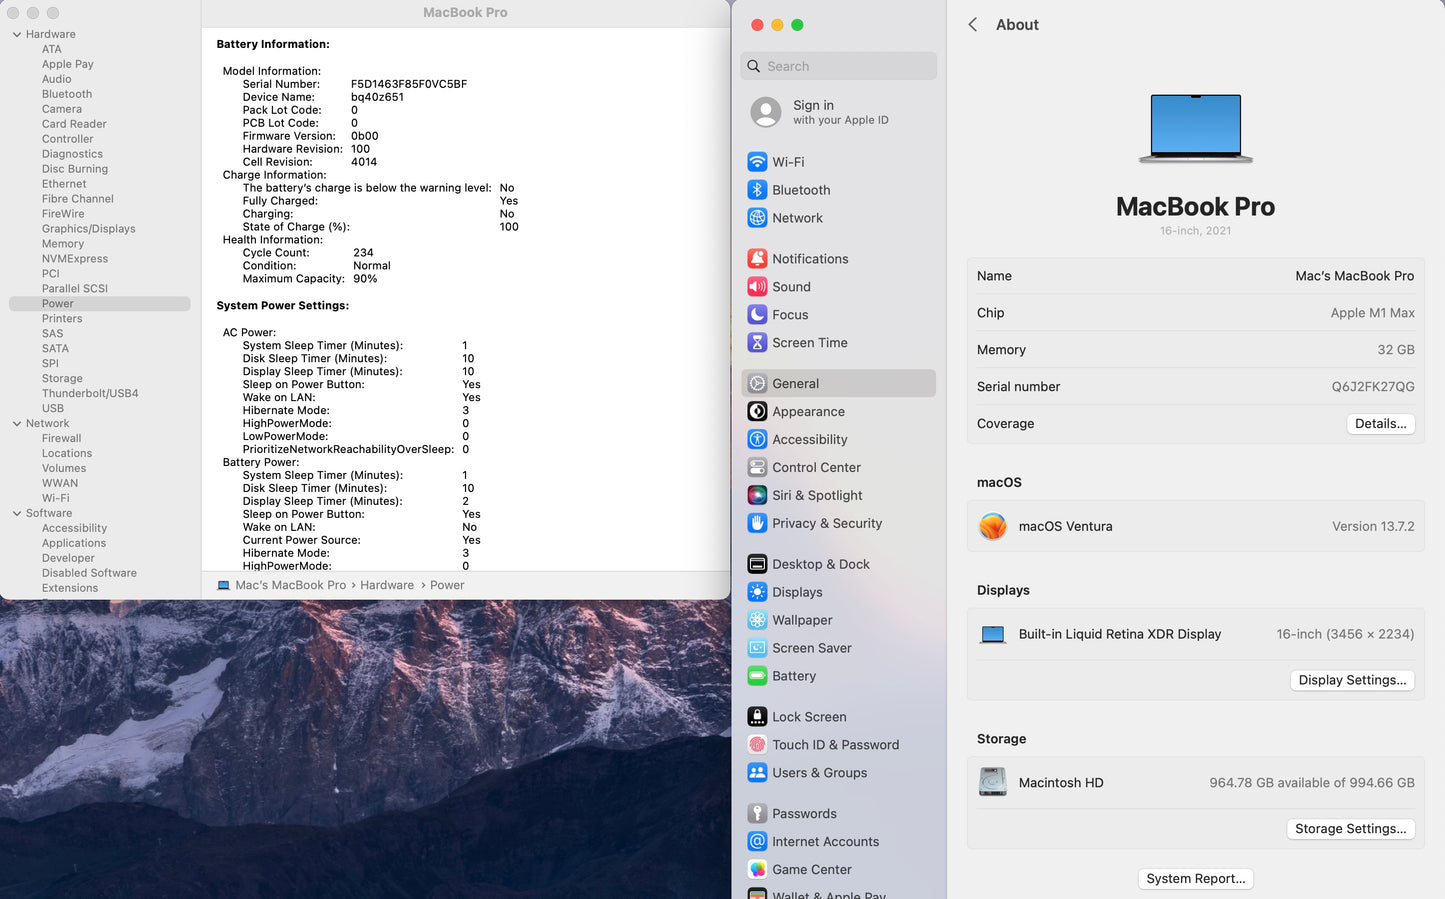Image resolution: width=1445 pixels, height=899 pixels.
Task: Collapse the Network section in System Report
Action: pos(17,424)
